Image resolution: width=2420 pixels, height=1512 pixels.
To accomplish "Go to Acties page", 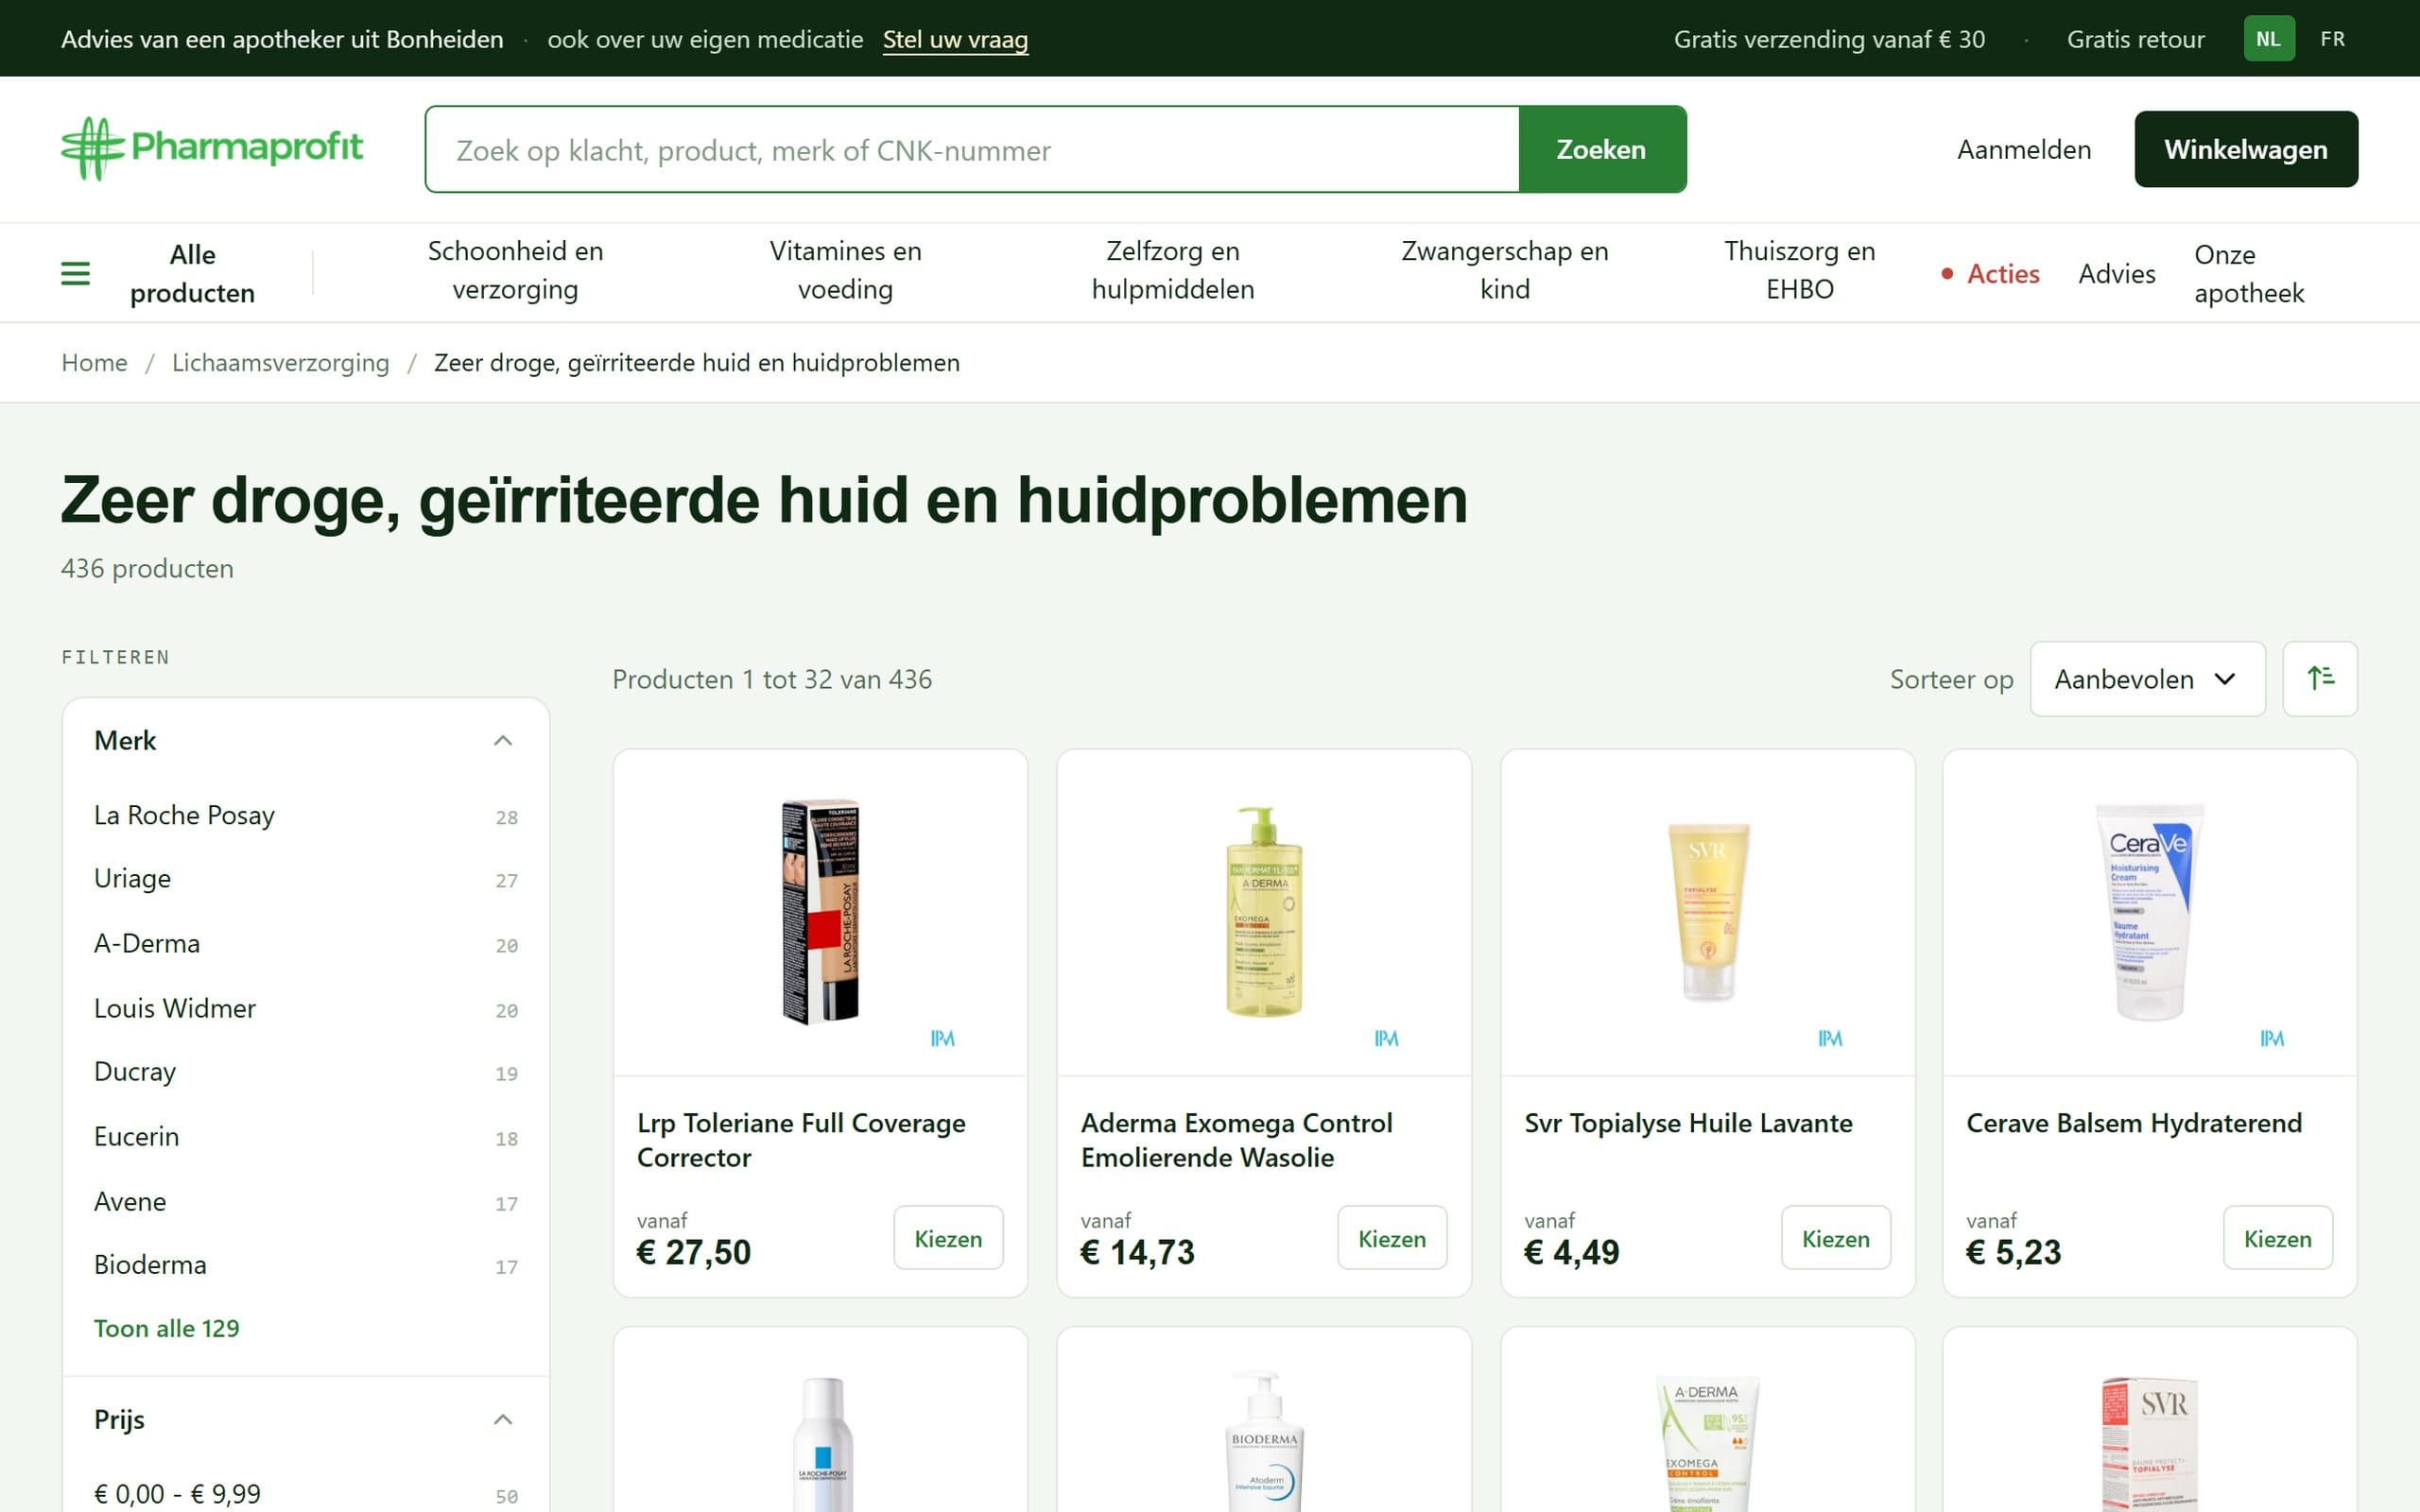I will coord(1990,273).
